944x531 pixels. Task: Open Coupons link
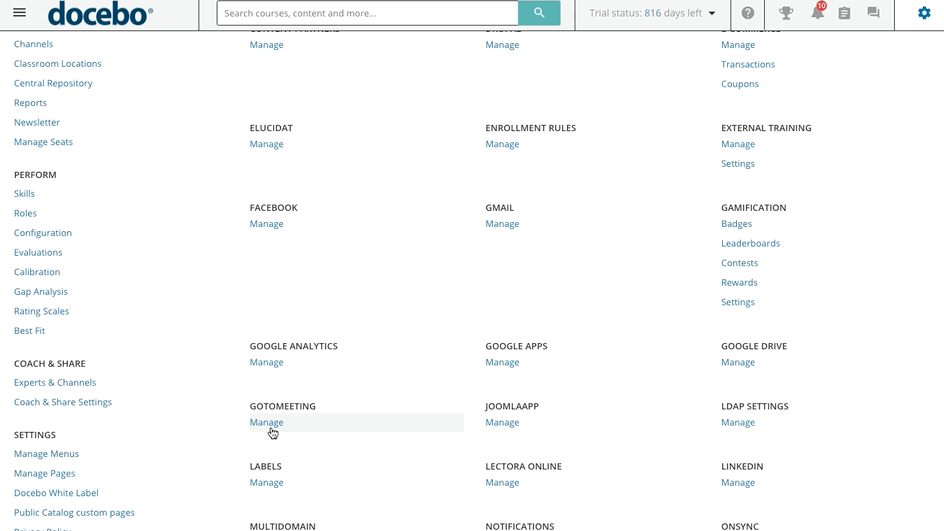coord(739,84)
